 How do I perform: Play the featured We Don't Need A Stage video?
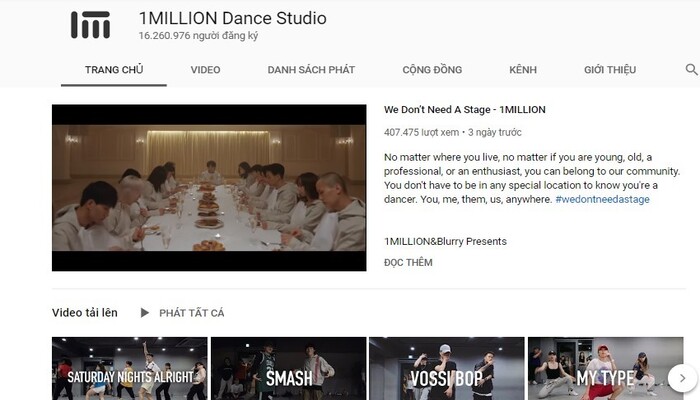pyautogui.click(x=209, y=188)
